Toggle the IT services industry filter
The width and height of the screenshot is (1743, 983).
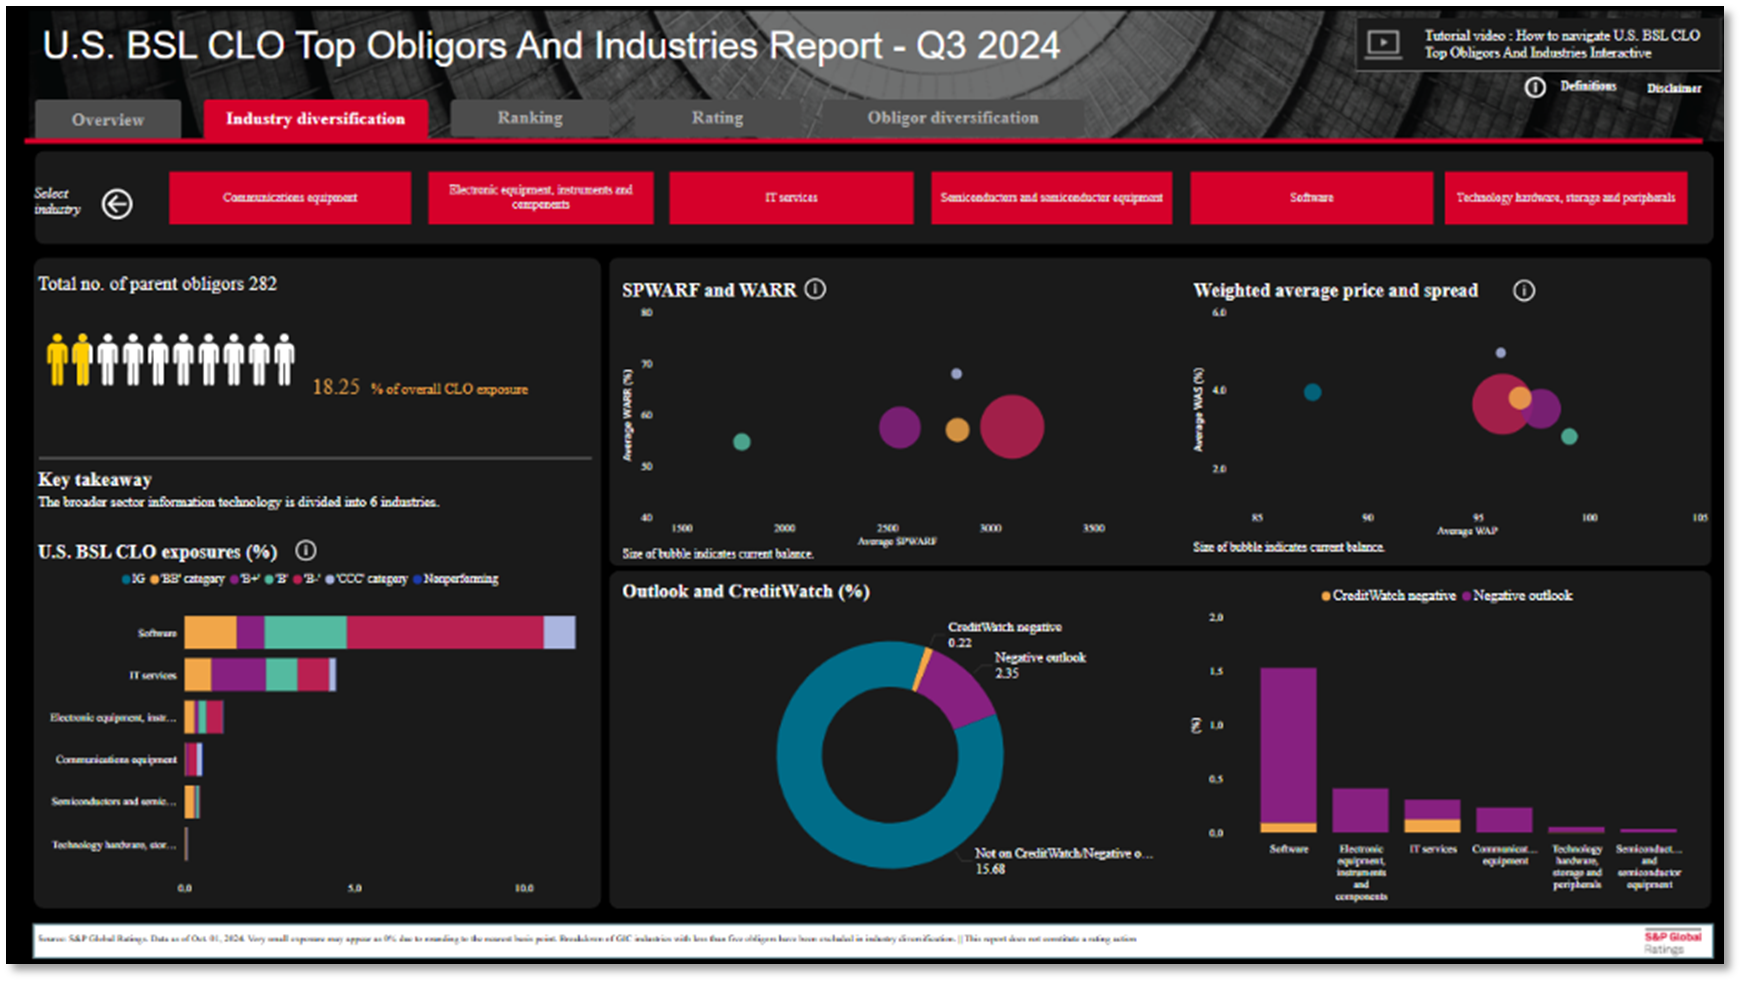click(790, 198)
